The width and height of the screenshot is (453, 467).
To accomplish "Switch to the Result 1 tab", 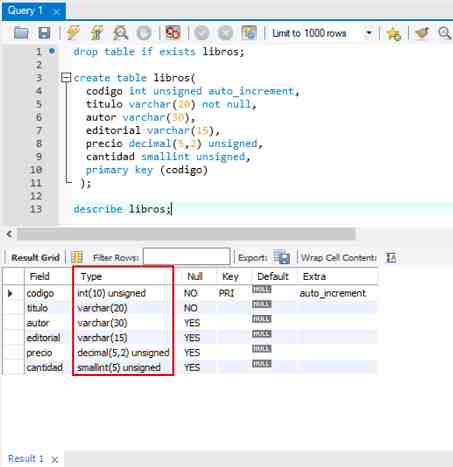I will point(26,459).
